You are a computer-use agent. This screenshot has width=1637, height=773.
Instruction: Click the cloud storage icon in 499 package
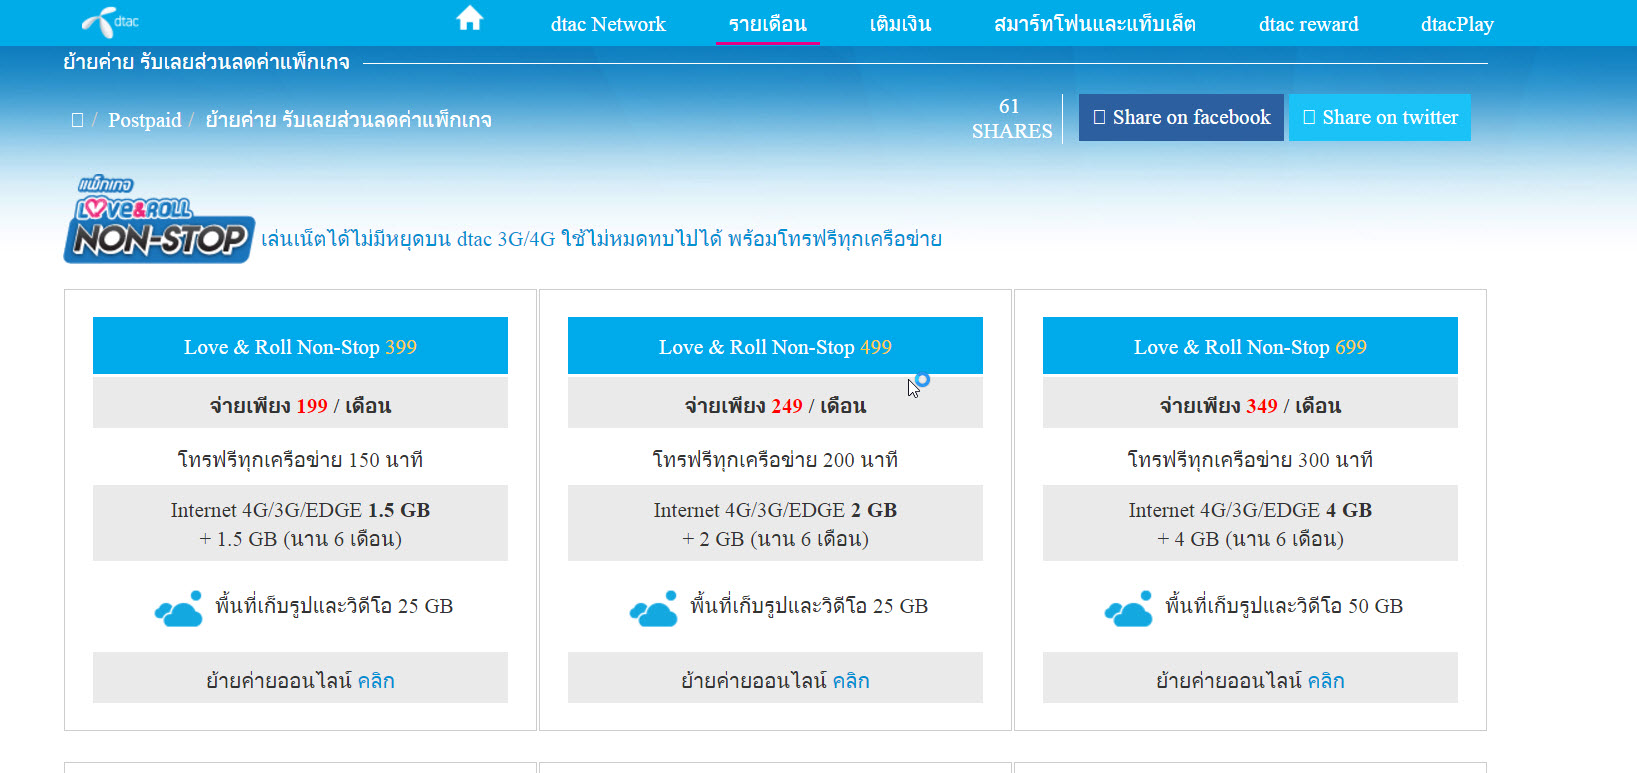[x=654, y=608]
